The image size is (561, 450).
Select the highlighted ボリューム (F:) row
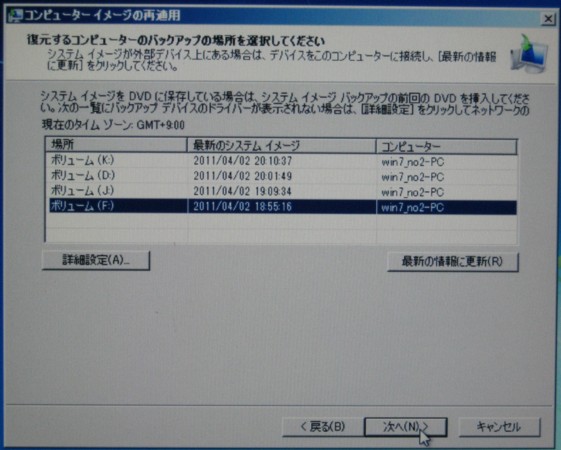(282, 206)
